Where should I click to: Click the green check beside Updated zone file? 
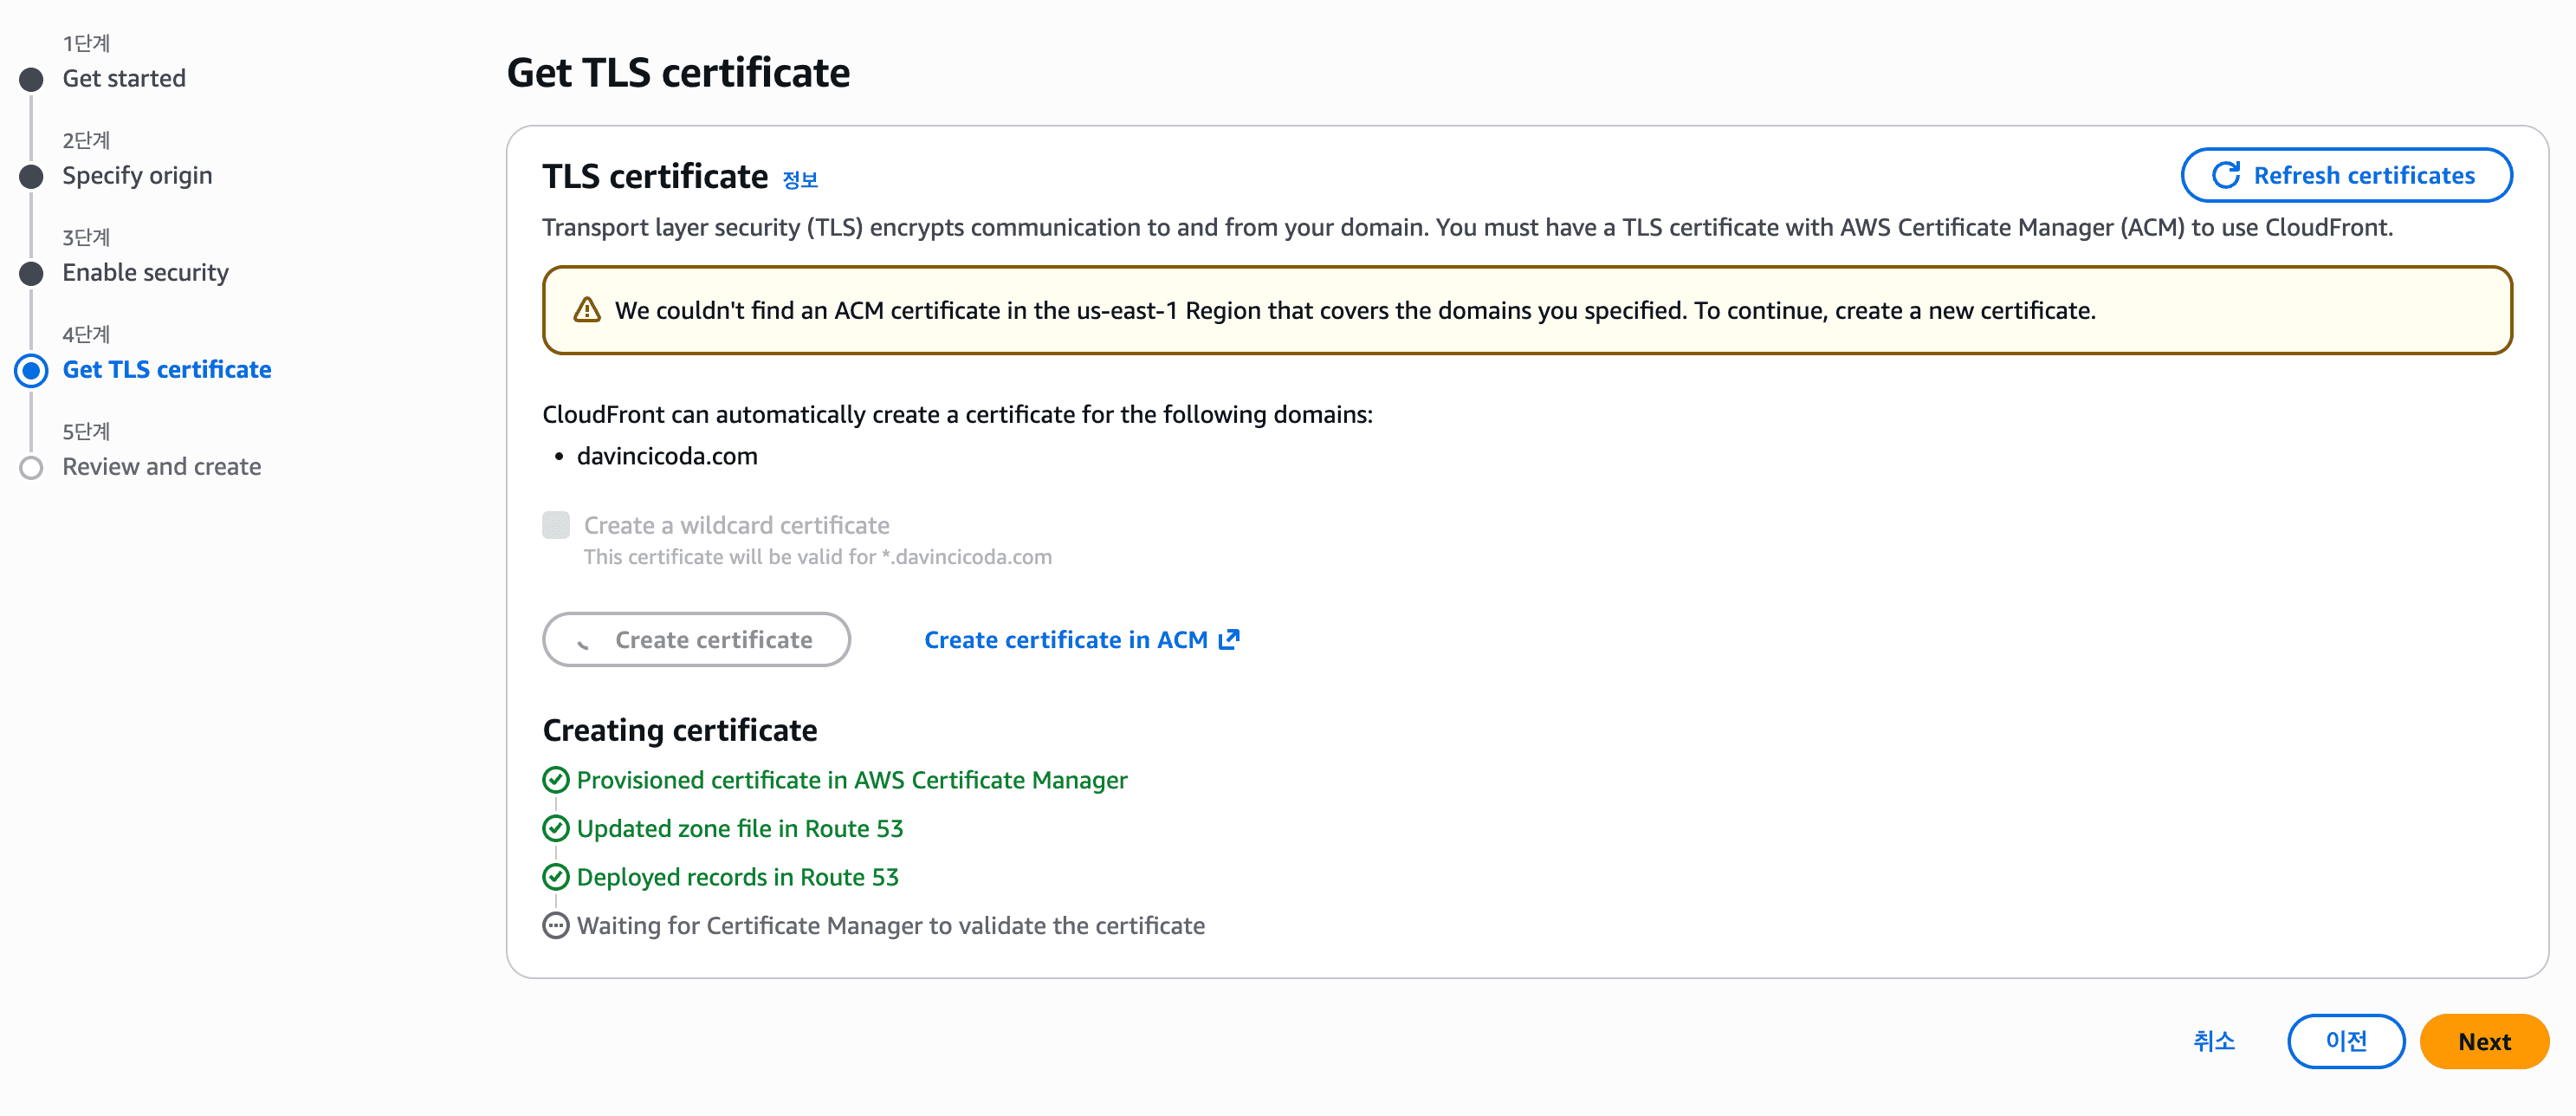(x=556, y=828)
